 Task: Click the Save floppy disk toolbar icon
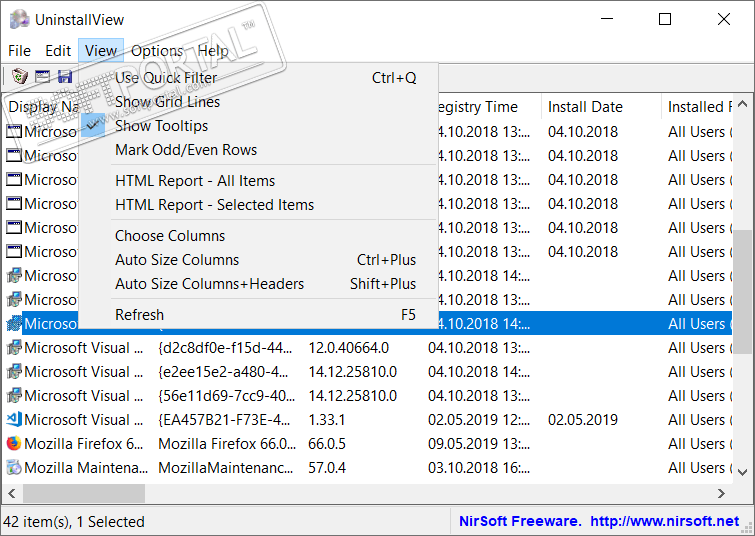point(65,77)
